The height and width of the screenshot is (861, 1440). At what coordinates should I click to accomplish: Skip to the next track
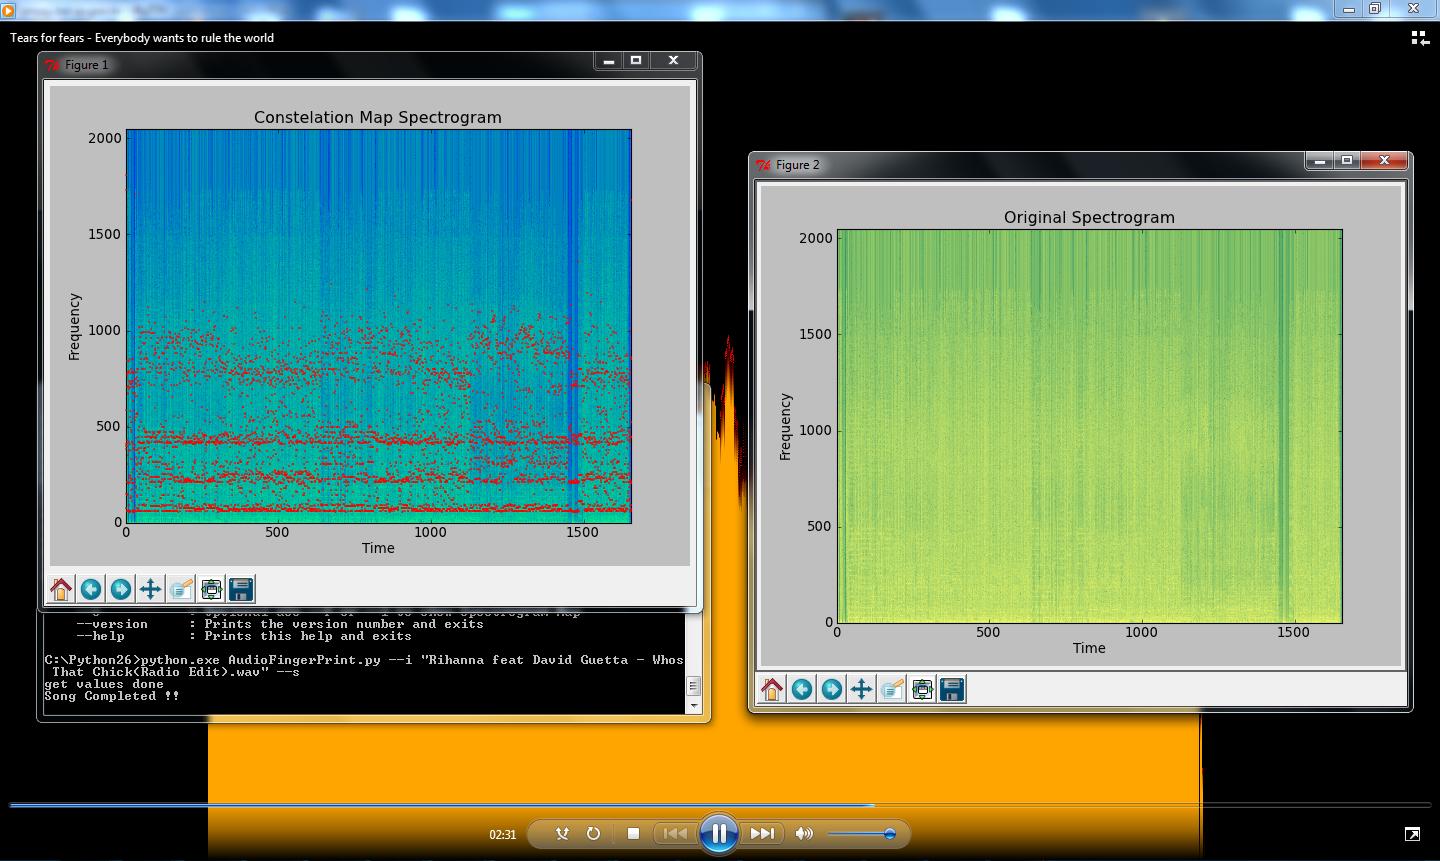coord(762,833)
